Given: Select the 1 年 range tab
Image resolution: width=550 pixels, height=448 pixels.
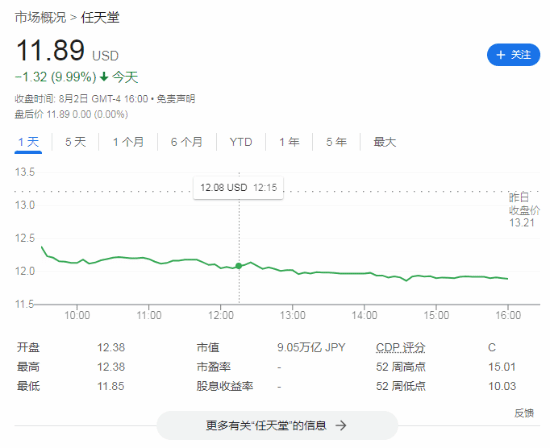Looking at the screenshot, I should [289, 142].
